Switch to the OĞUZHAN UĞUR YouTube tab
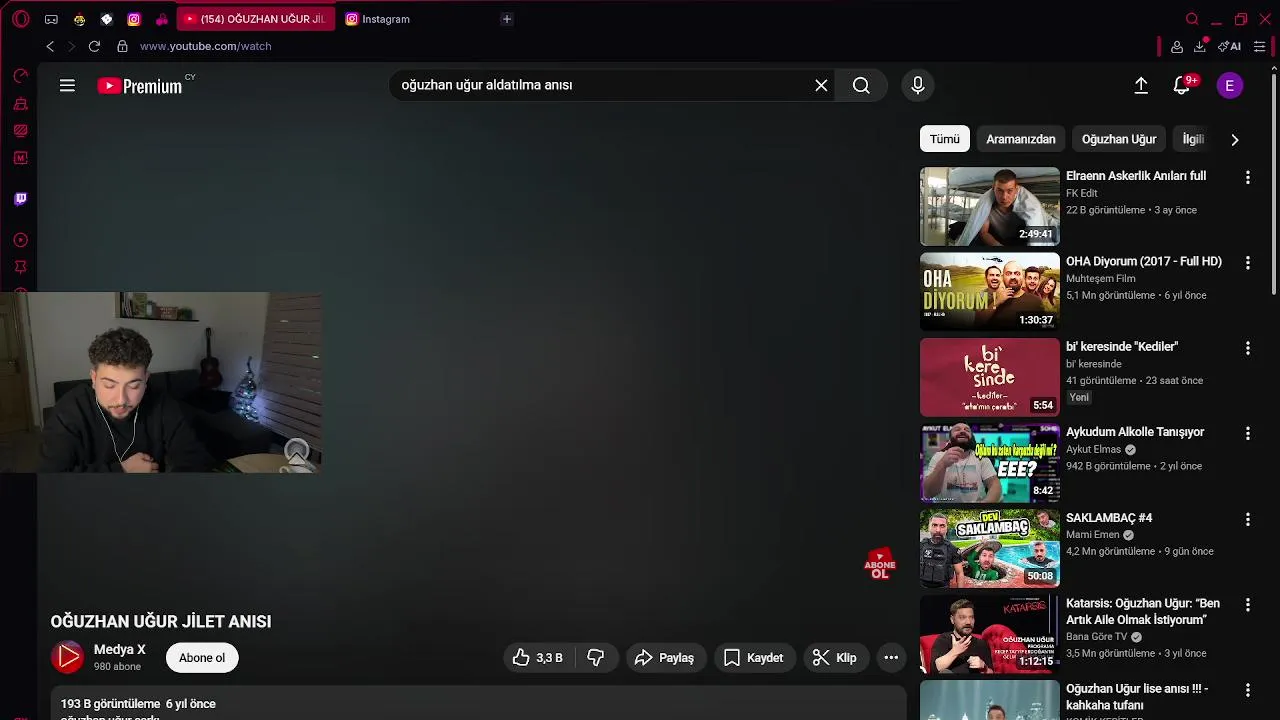Image resolution: width=1280 pixels, height=720 pixels. tap(256, 19)
